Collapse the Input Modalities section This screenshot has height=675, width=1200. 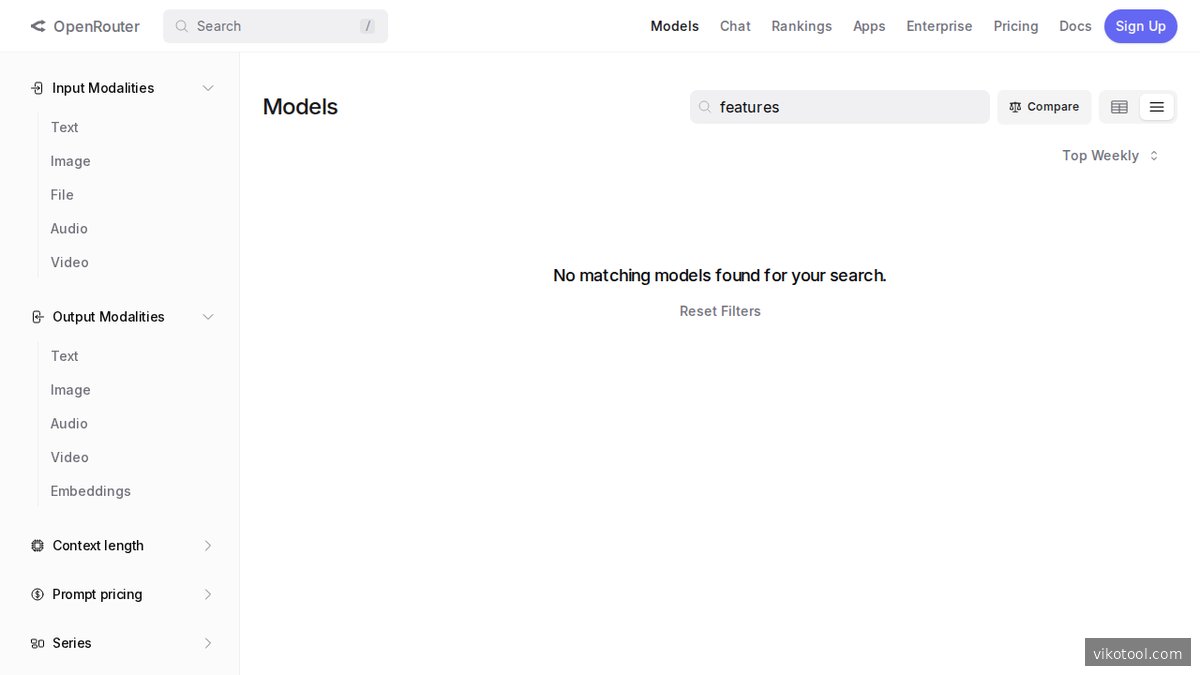click(208, 88)
